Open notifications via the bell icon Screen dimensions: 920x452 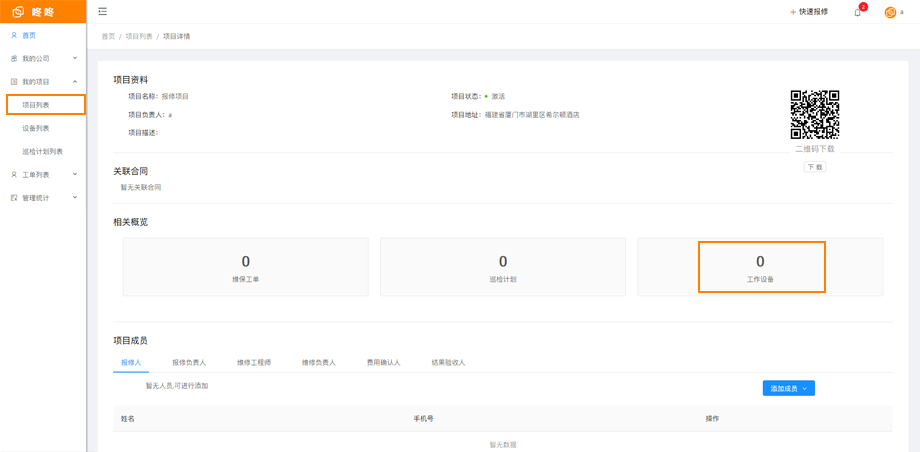click(x=857, y=12)
